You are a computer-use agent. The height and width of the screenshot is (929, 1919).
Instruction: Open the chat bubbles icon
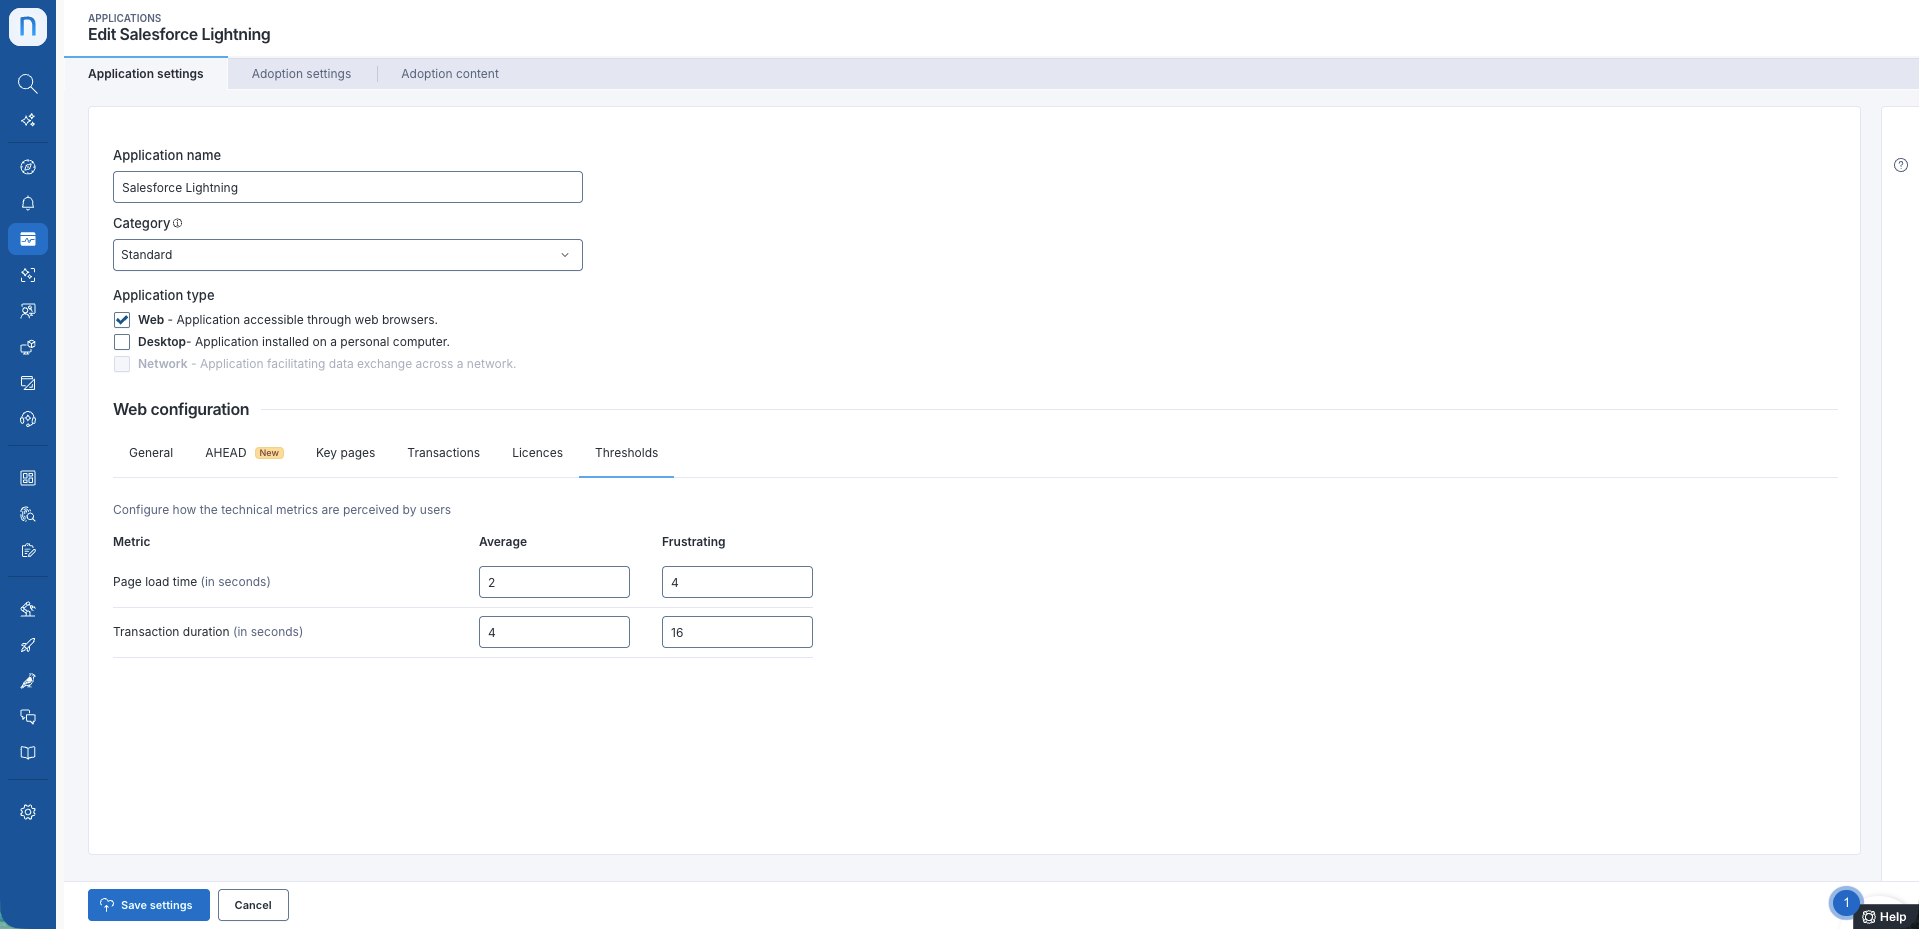point(28,717)
